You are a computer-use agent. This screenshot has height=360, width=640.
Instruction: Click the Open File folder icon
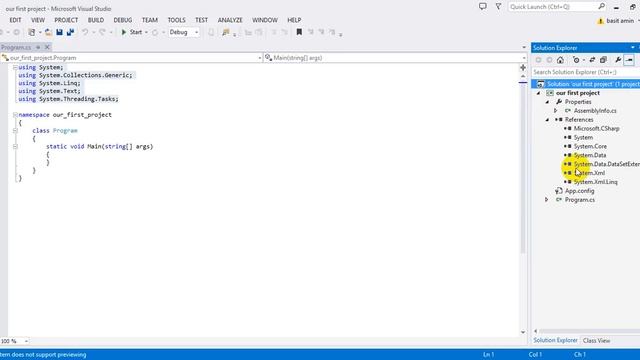click(x=48, y=32)
